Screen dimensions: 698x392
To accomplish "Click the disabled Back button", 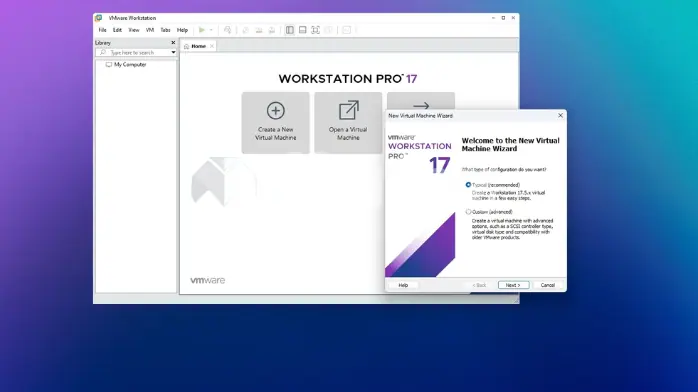I will (479, 285).
